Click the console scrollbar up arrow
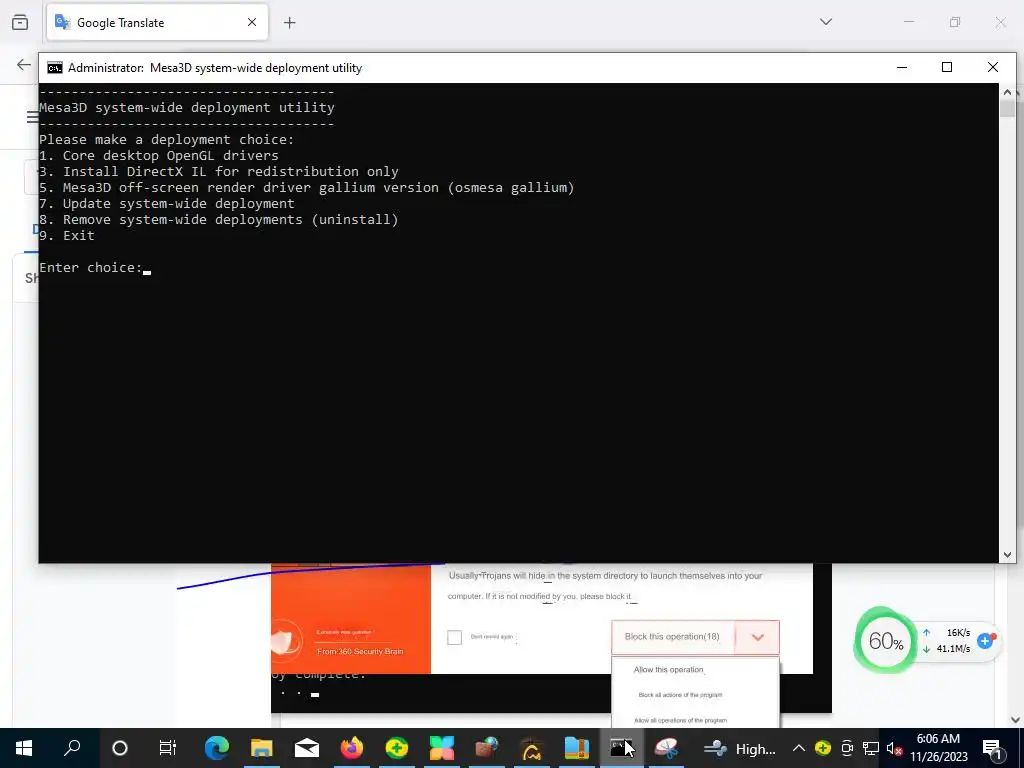This screenshot has width=1024, height=768. coord(1007,92)
